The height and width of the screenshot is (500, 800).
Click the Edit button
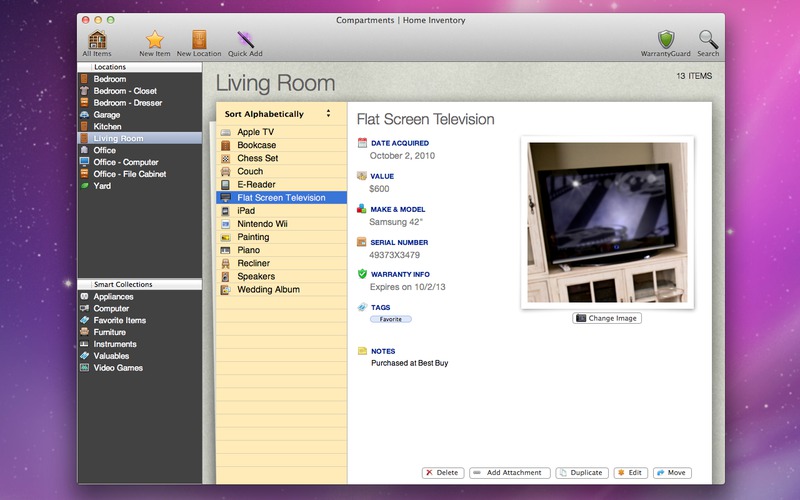pos(631,473)
